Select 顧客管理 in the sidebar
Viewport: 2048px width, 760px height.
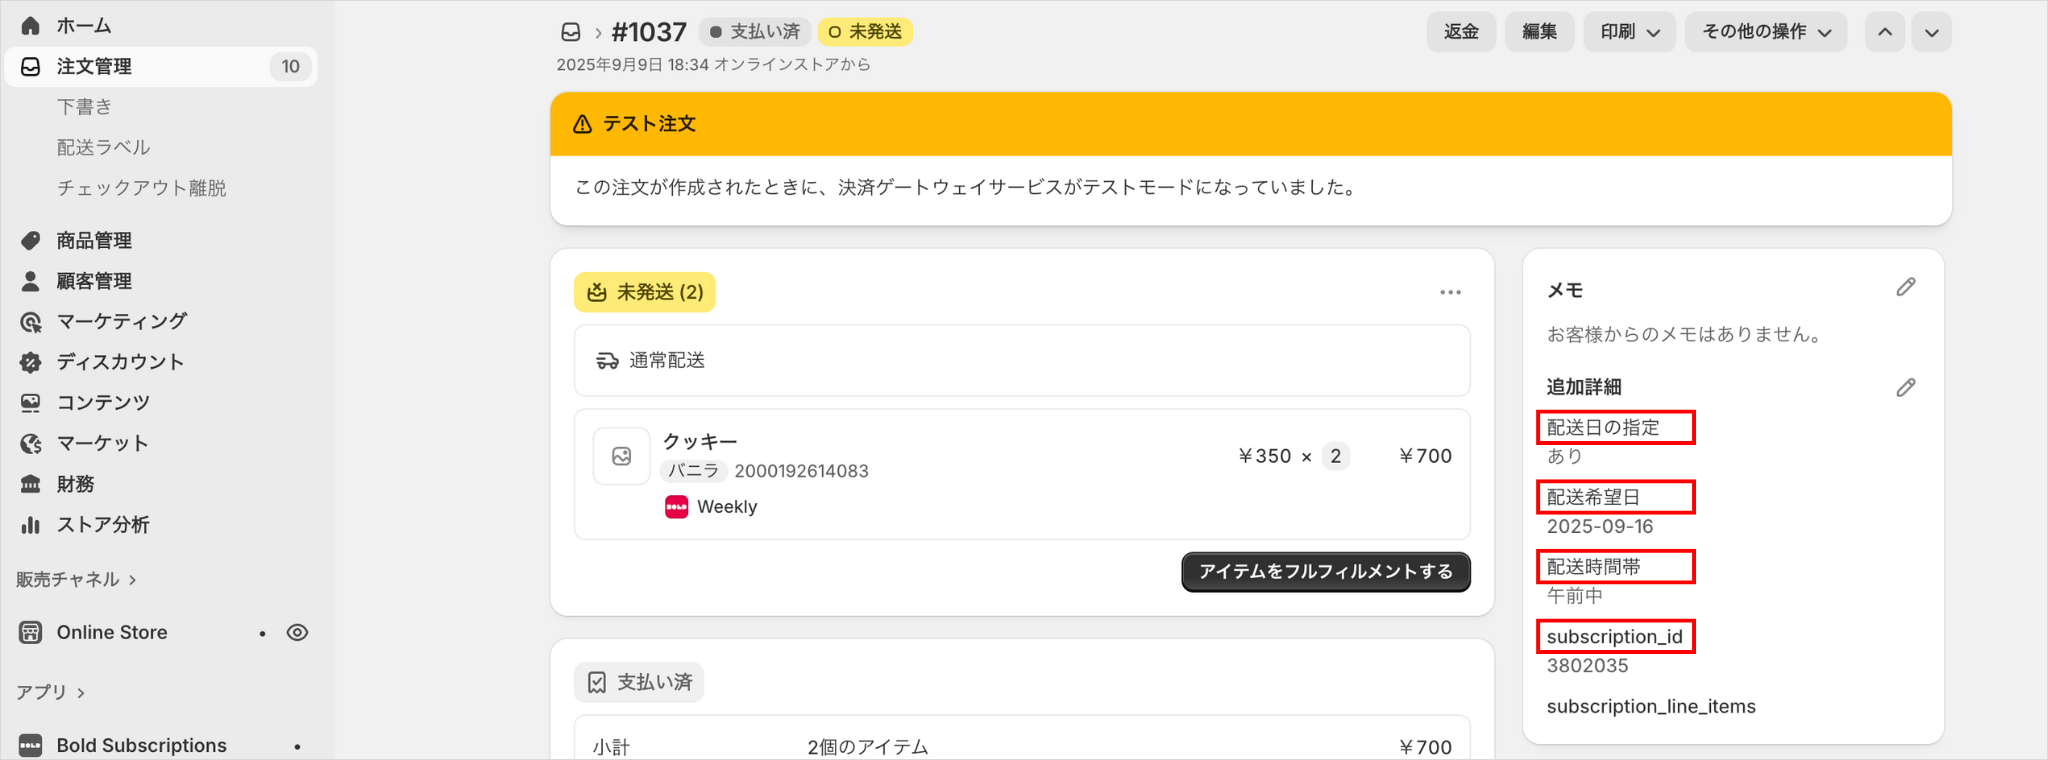[x=94, y=281]
